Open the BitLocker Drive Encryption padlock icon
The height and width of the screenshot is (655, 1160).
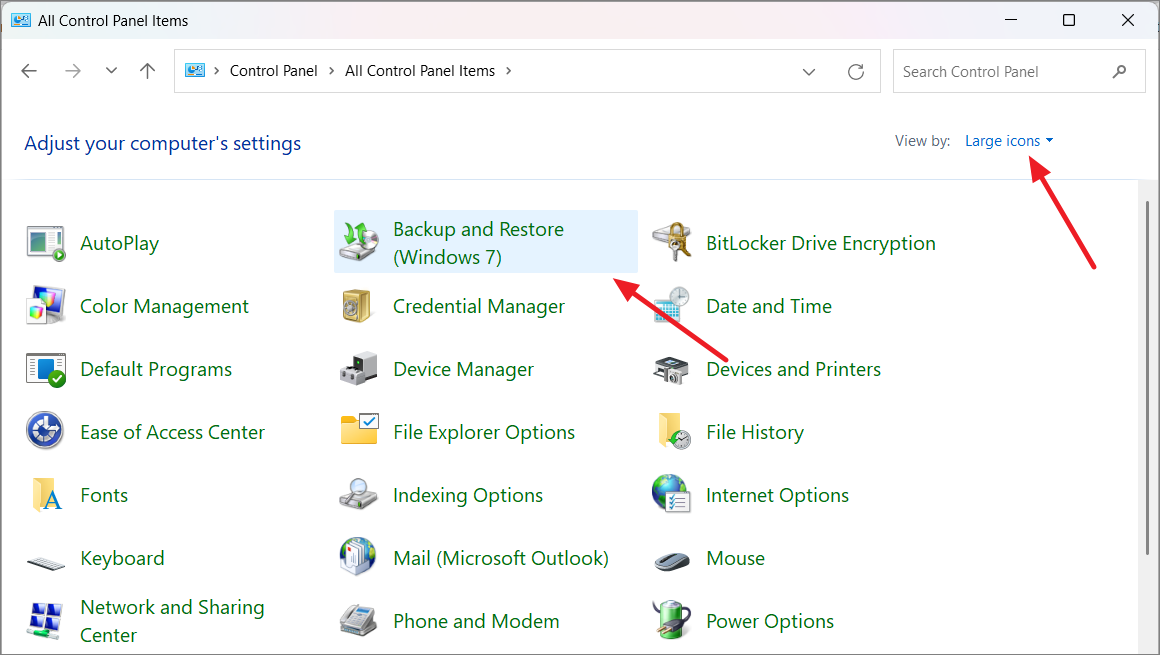click(x=672, y=242)
